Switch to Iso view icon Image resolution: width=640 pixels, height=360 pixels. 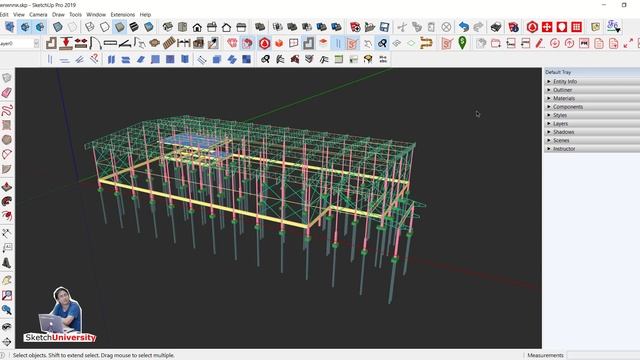[x=168, y=27]
